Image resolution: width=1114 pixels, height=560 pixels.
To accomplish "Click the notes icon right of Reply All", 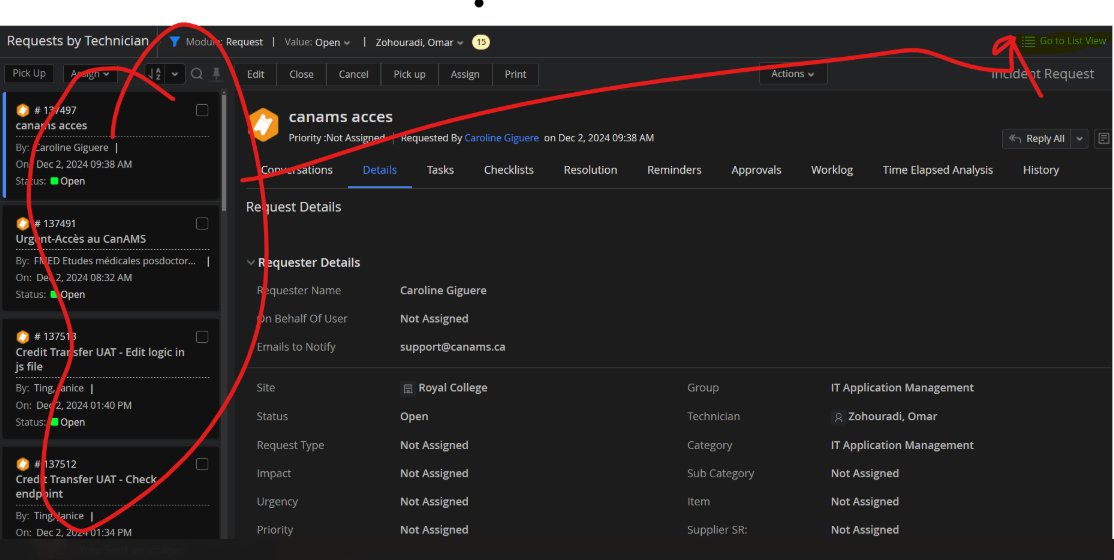I will pyautogui.click(x=1103, y=139).
